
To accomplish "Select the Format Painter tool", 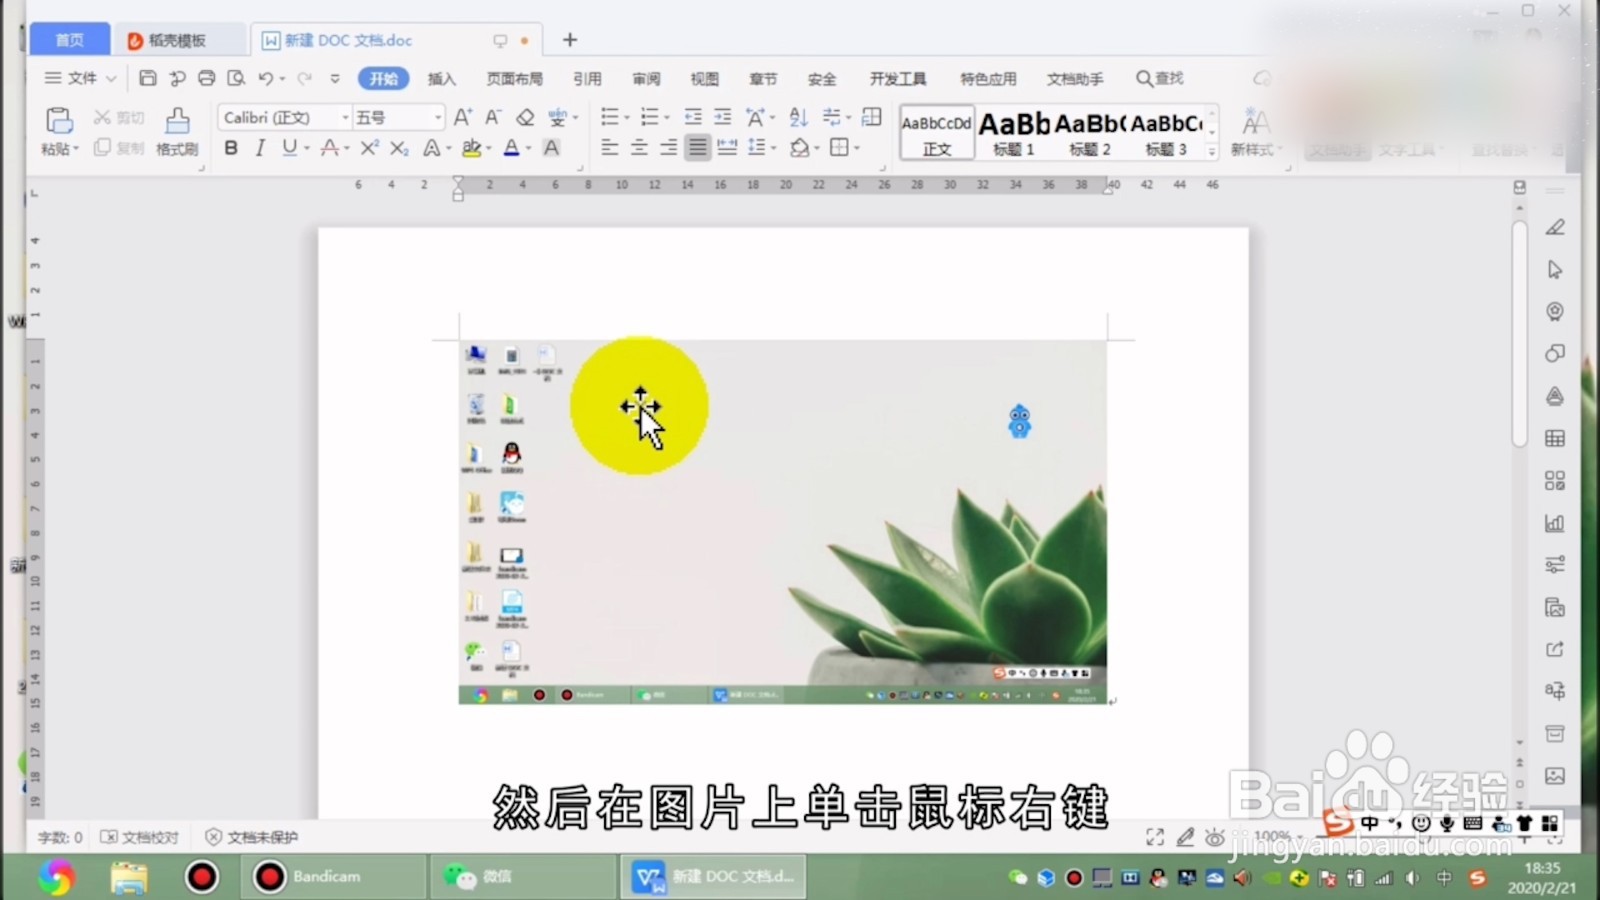I will click(x=176, y=130).
